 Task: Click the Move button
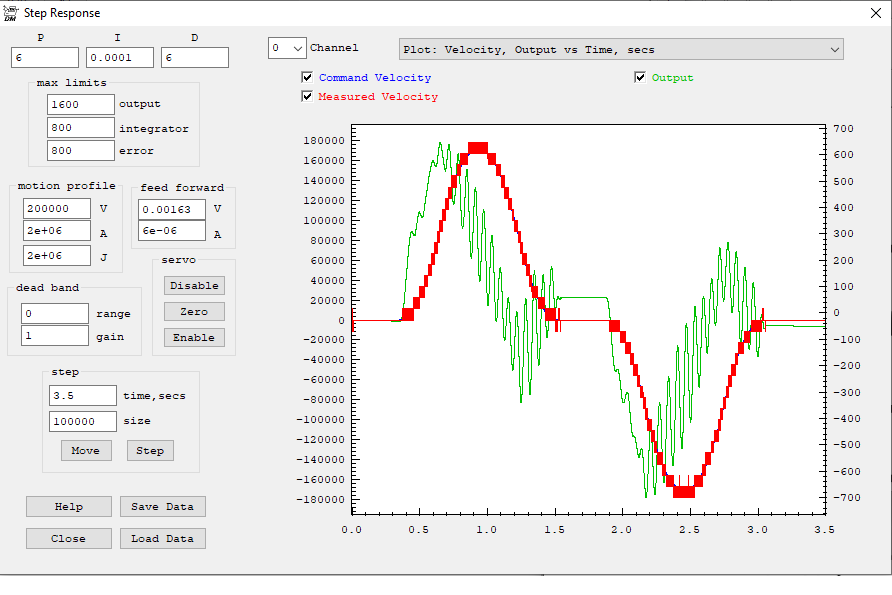coord(85,451)
